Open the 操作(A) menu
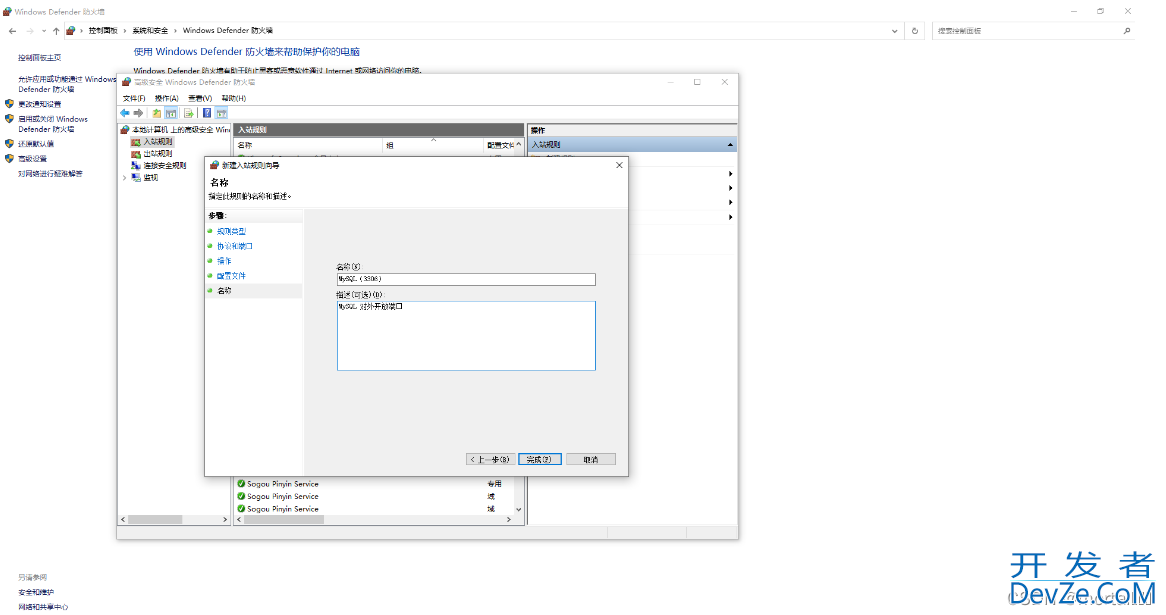The width and height of the screenshot is (1166, 615). 167,98
